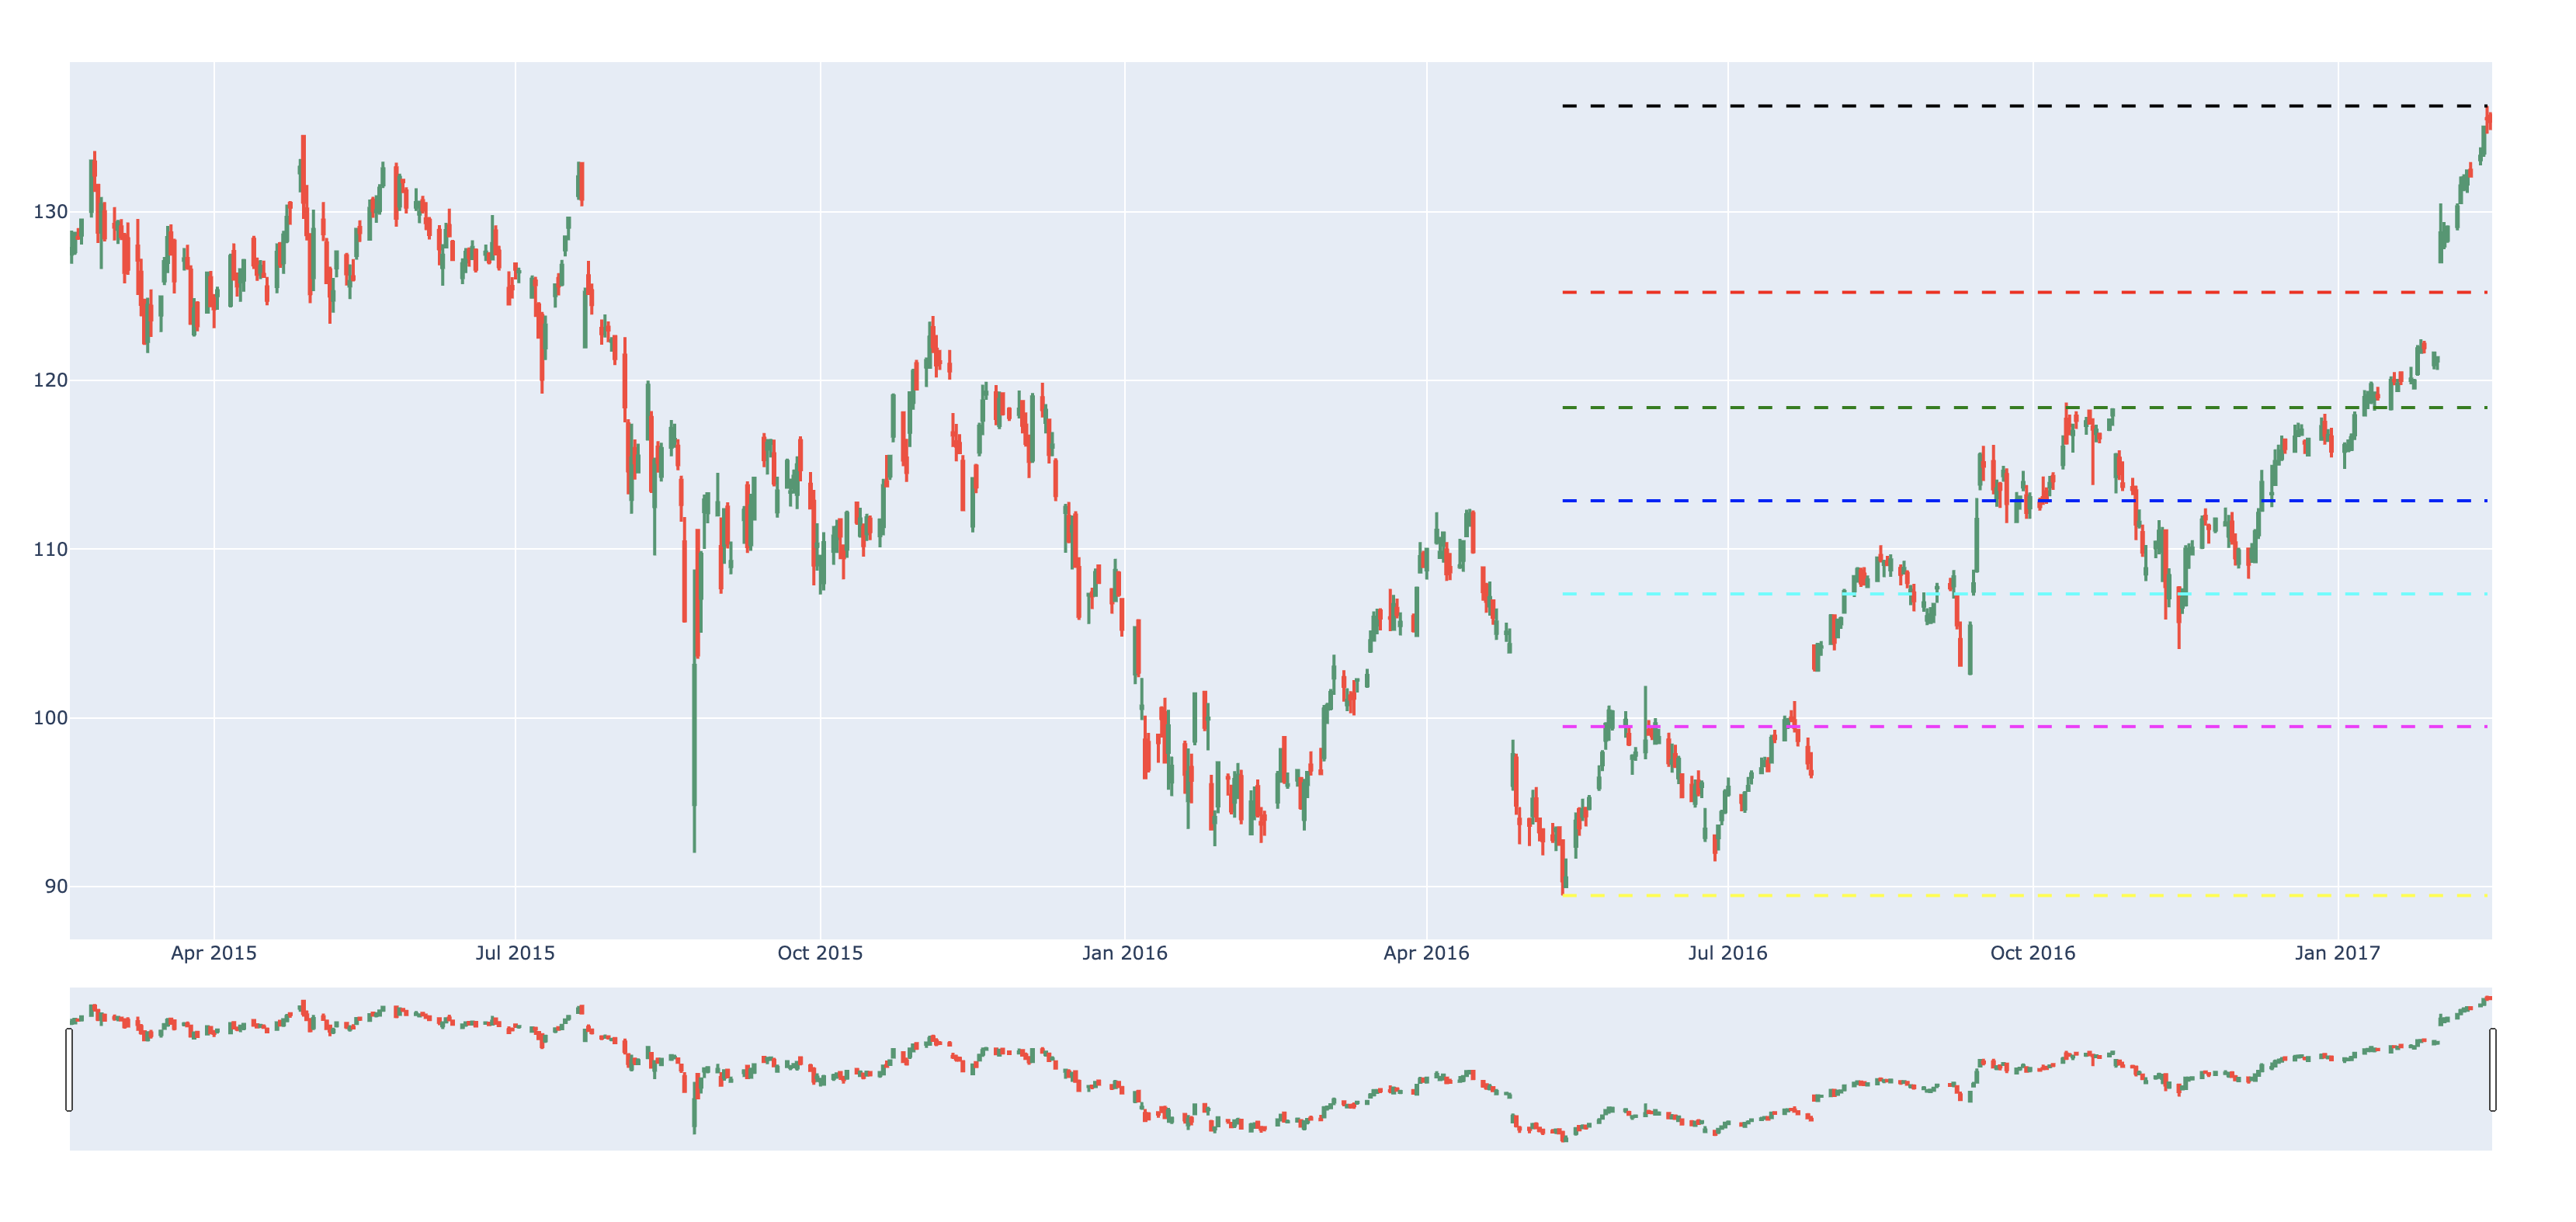The image size is (2576, 1222).
Task: Click the range slider mini chart overview
Action: (1280, 1069)
